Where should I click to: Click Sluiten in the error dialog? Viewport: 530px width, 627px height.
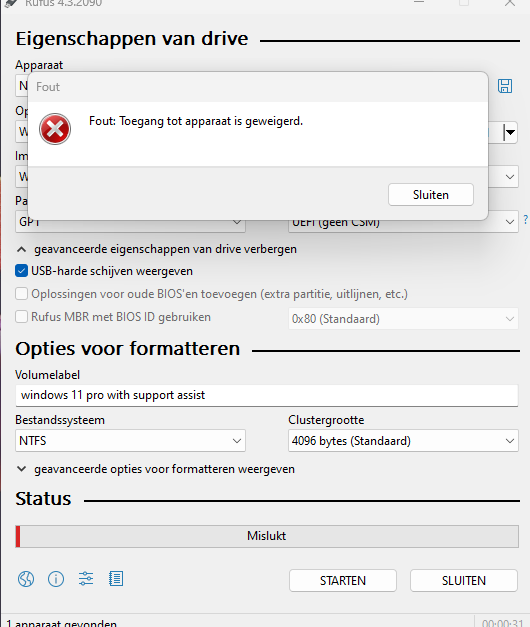(431, 195)
